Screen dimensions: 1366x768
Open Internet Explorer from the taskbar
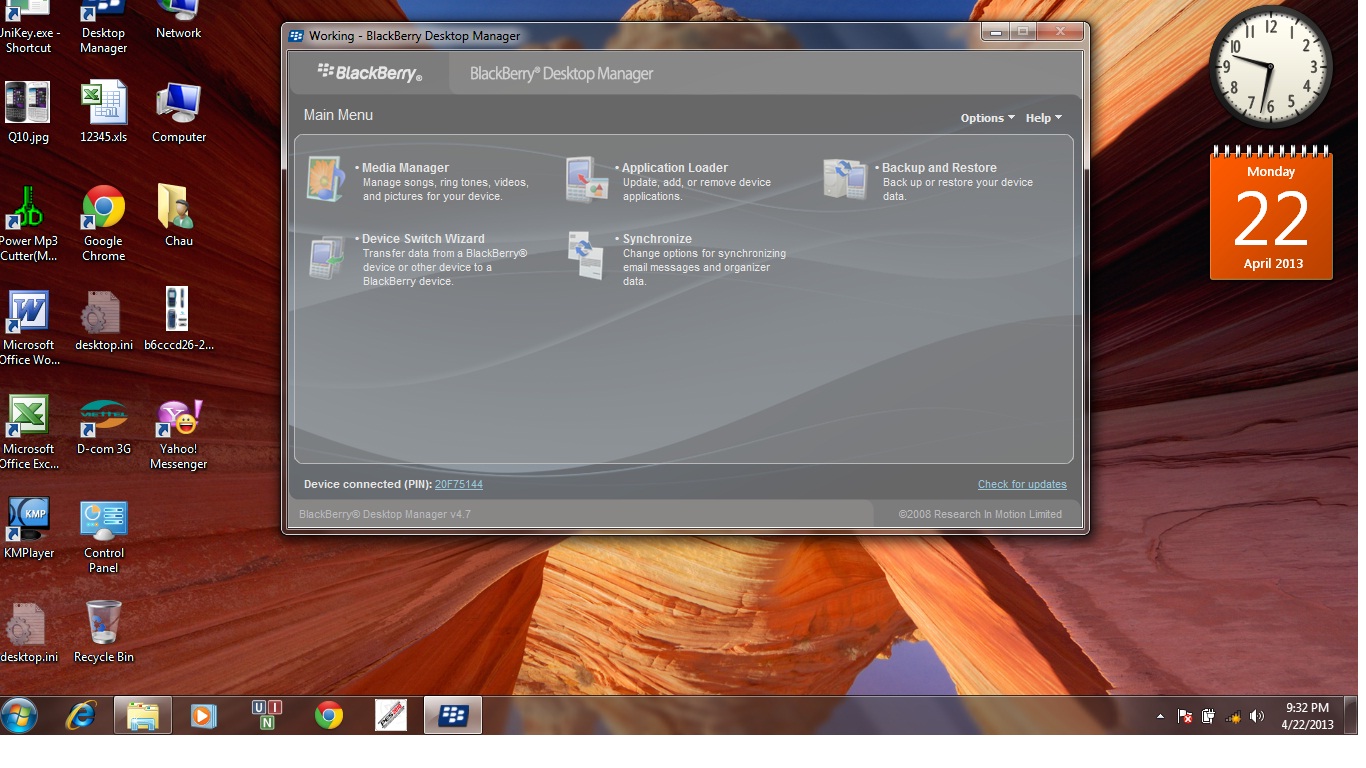81,715
